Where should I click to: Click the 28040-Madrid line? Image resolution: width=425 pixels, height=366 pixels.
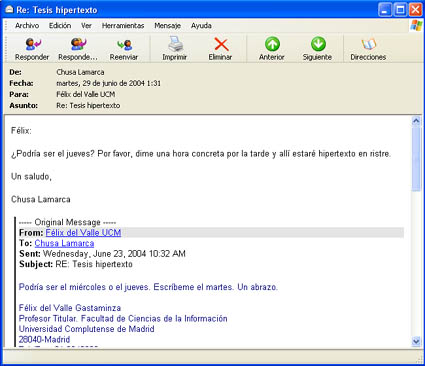point(44,340)
